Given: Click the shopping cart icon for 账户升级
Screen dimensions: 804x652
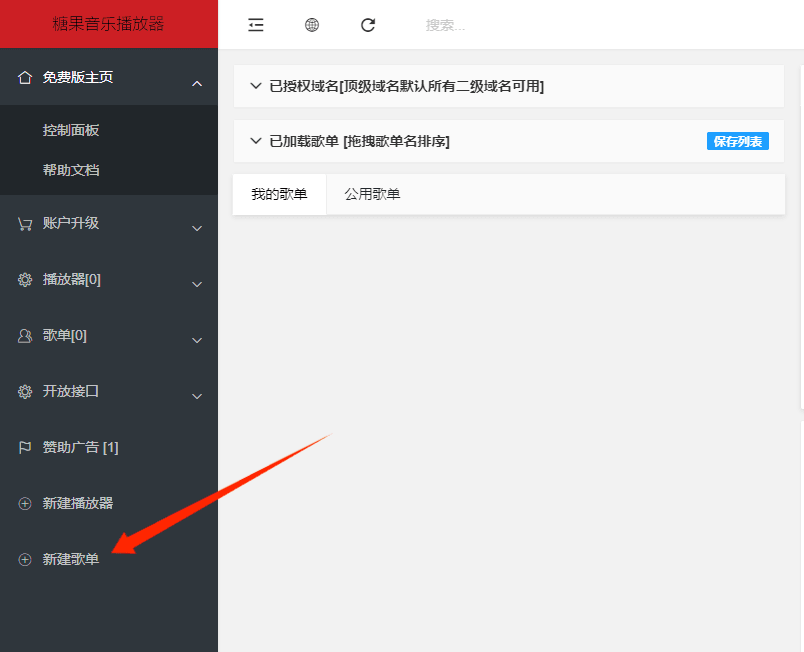Looking at the screenshot, I should [25, 224].
